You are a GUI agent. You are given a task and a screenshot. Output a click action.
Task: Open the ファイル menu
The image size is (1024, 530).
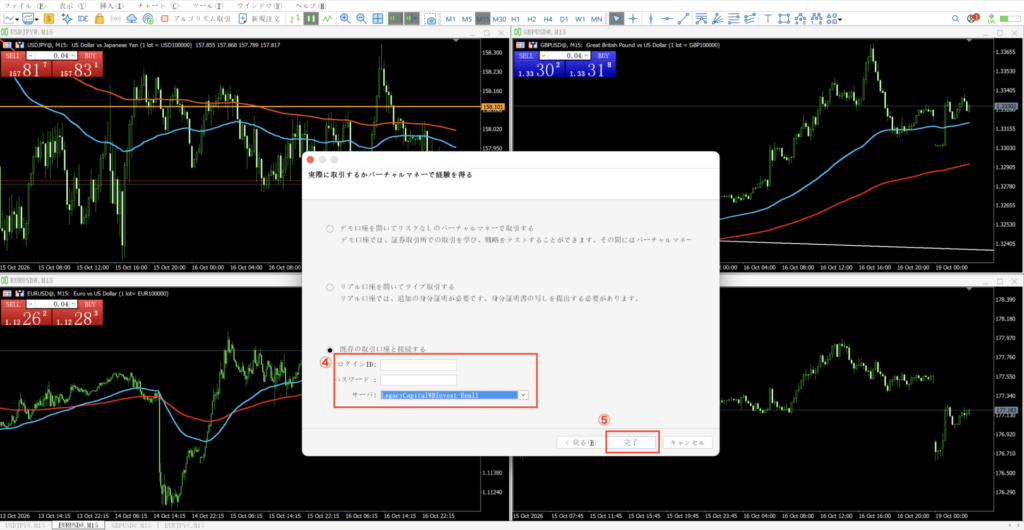24,5
